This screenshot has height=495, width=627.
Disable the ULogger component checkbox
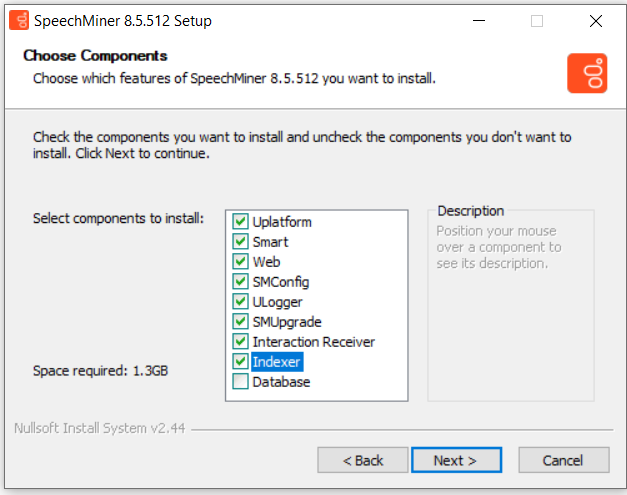point(240,301)
